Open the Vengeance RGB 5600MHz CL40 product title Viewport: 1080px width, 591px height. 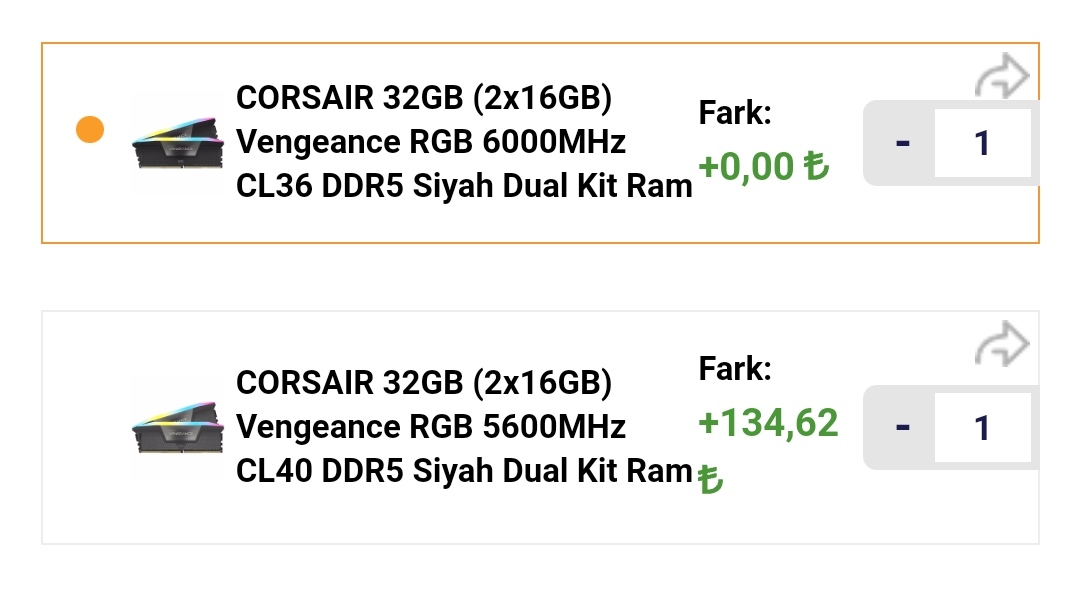464,426
